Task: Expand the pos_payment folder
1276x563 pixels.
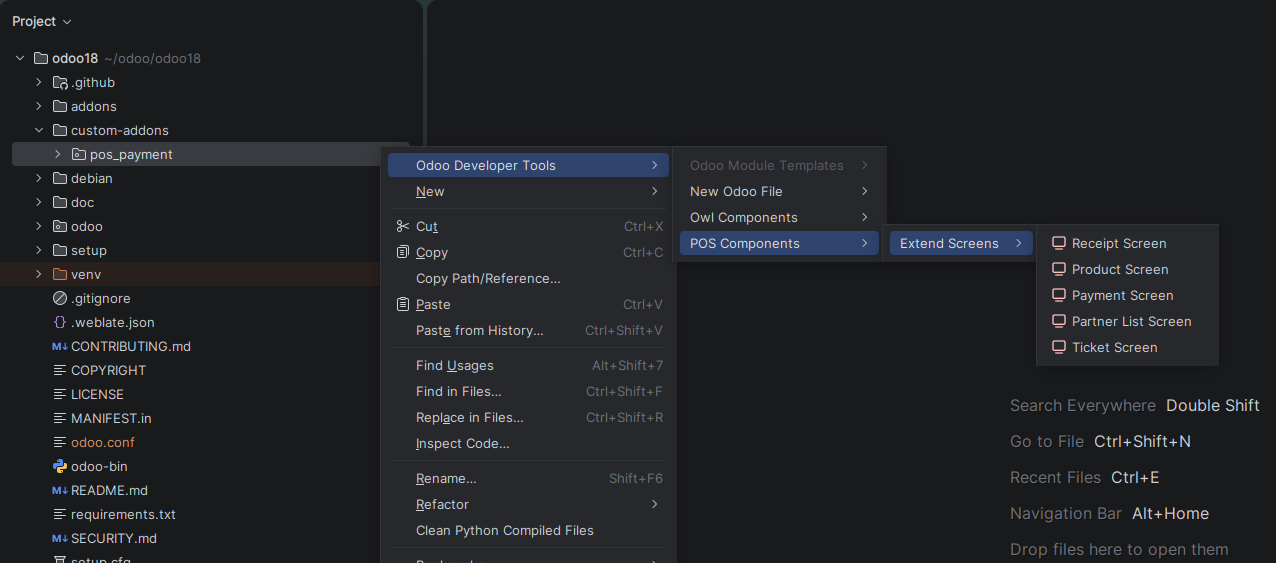Action: click(x=58, y=154)
